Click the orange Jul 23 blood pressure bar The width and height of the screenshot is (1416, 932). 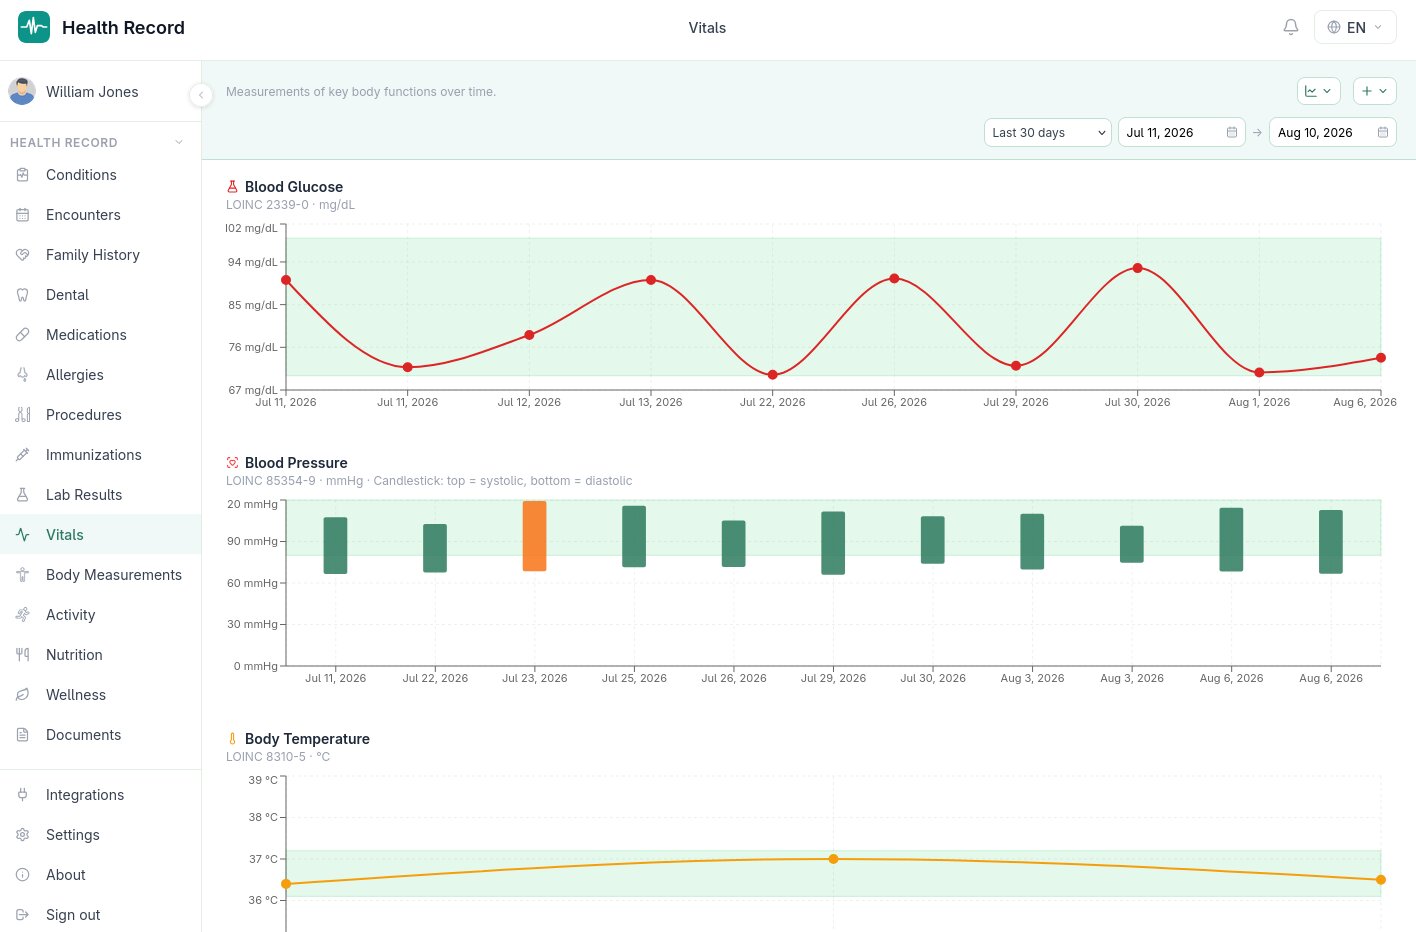point(535,536)
